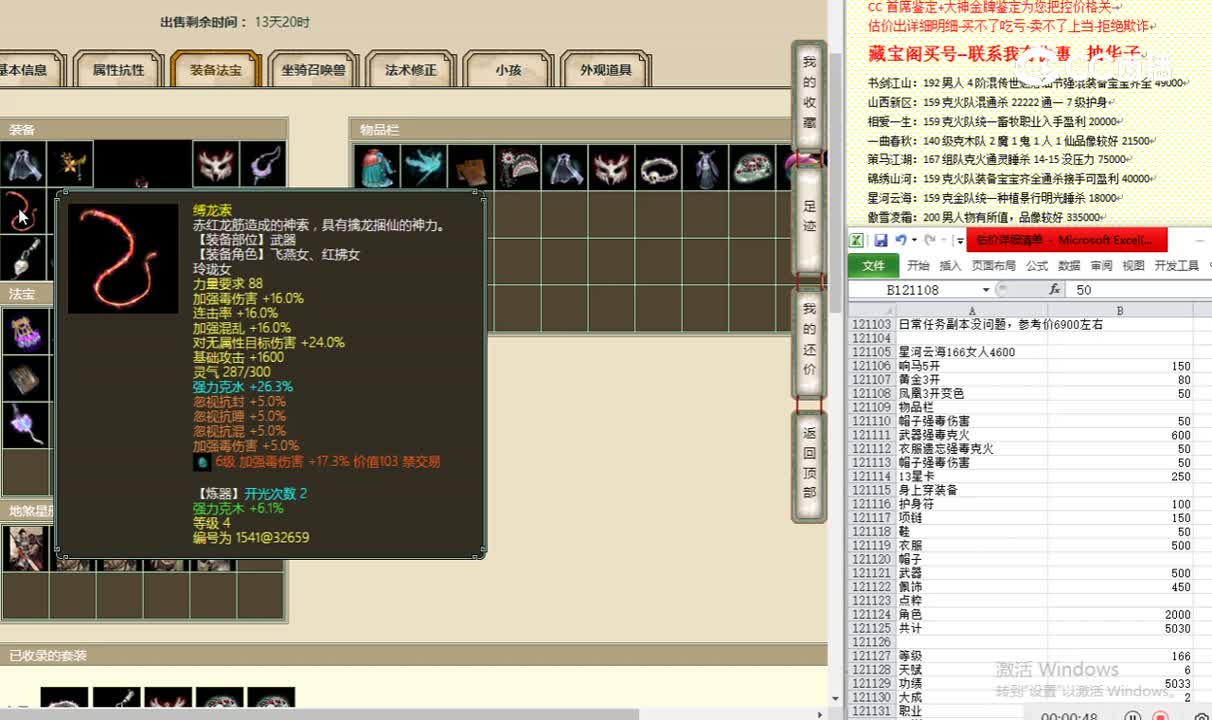Click the Excel undo arrow

point(901,240)
